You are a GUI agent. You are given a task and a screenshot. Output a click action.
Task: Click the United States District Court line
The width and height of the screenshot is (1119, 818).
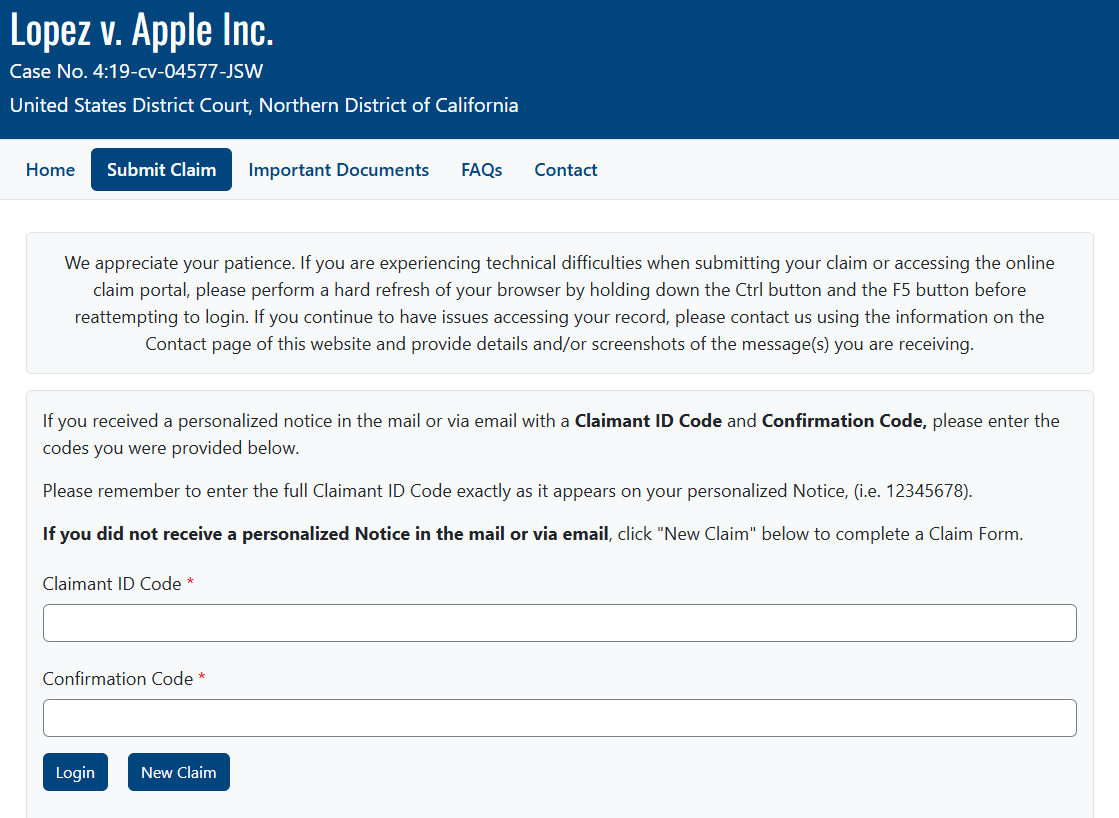(264, 106)
